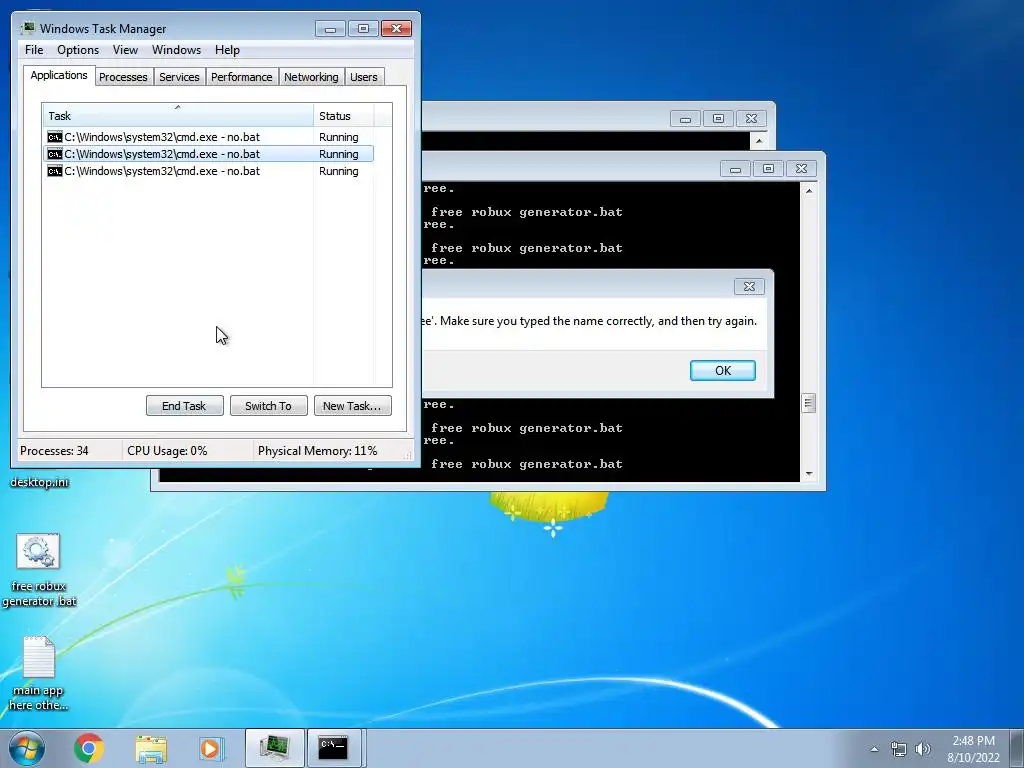
Task: Open the Options menu in Task Manager
Action: pyautogui.click(x=78, y=50)
